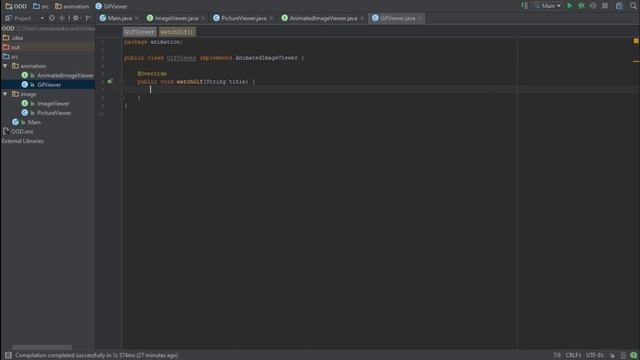Click yellow inspection indicator at editor top-right

click(x=636, y=41)
